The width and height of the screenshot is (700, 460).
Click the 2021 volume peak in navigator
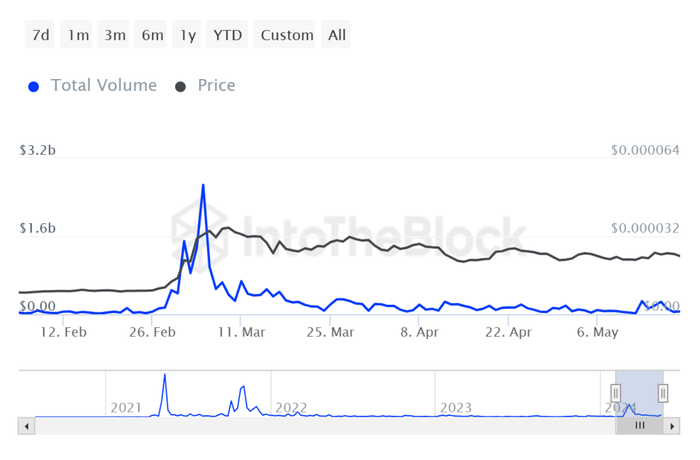pos(165,375)
